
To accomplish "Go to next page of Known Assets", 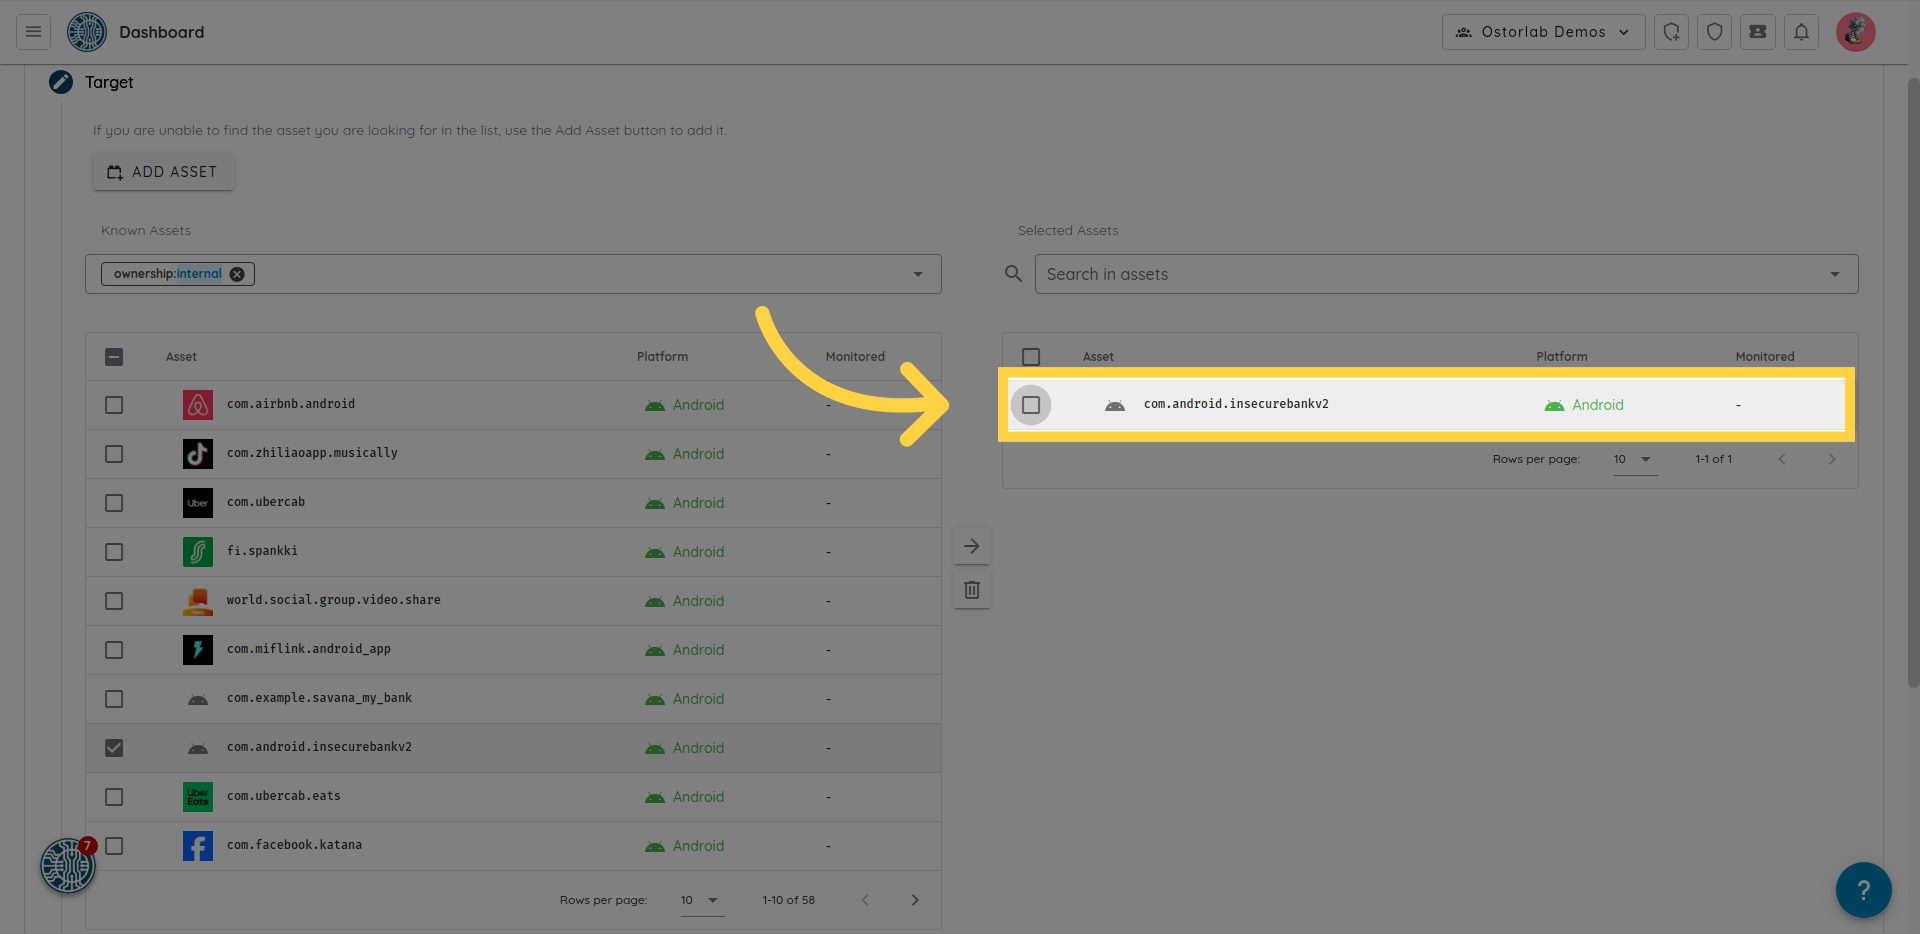I will [x=914, y=900].
